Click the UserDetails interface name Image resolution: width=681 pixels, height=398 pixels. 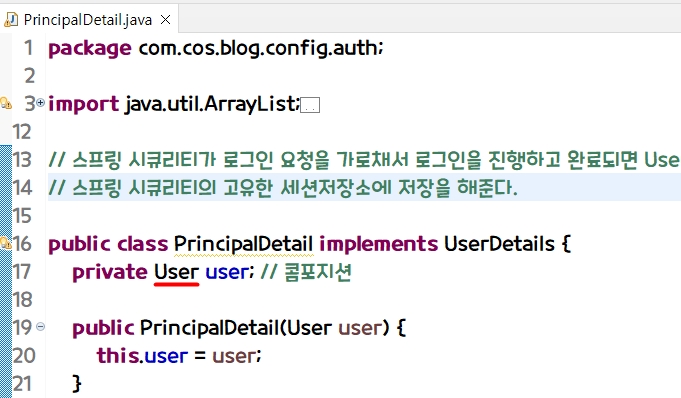click(499, 244)
